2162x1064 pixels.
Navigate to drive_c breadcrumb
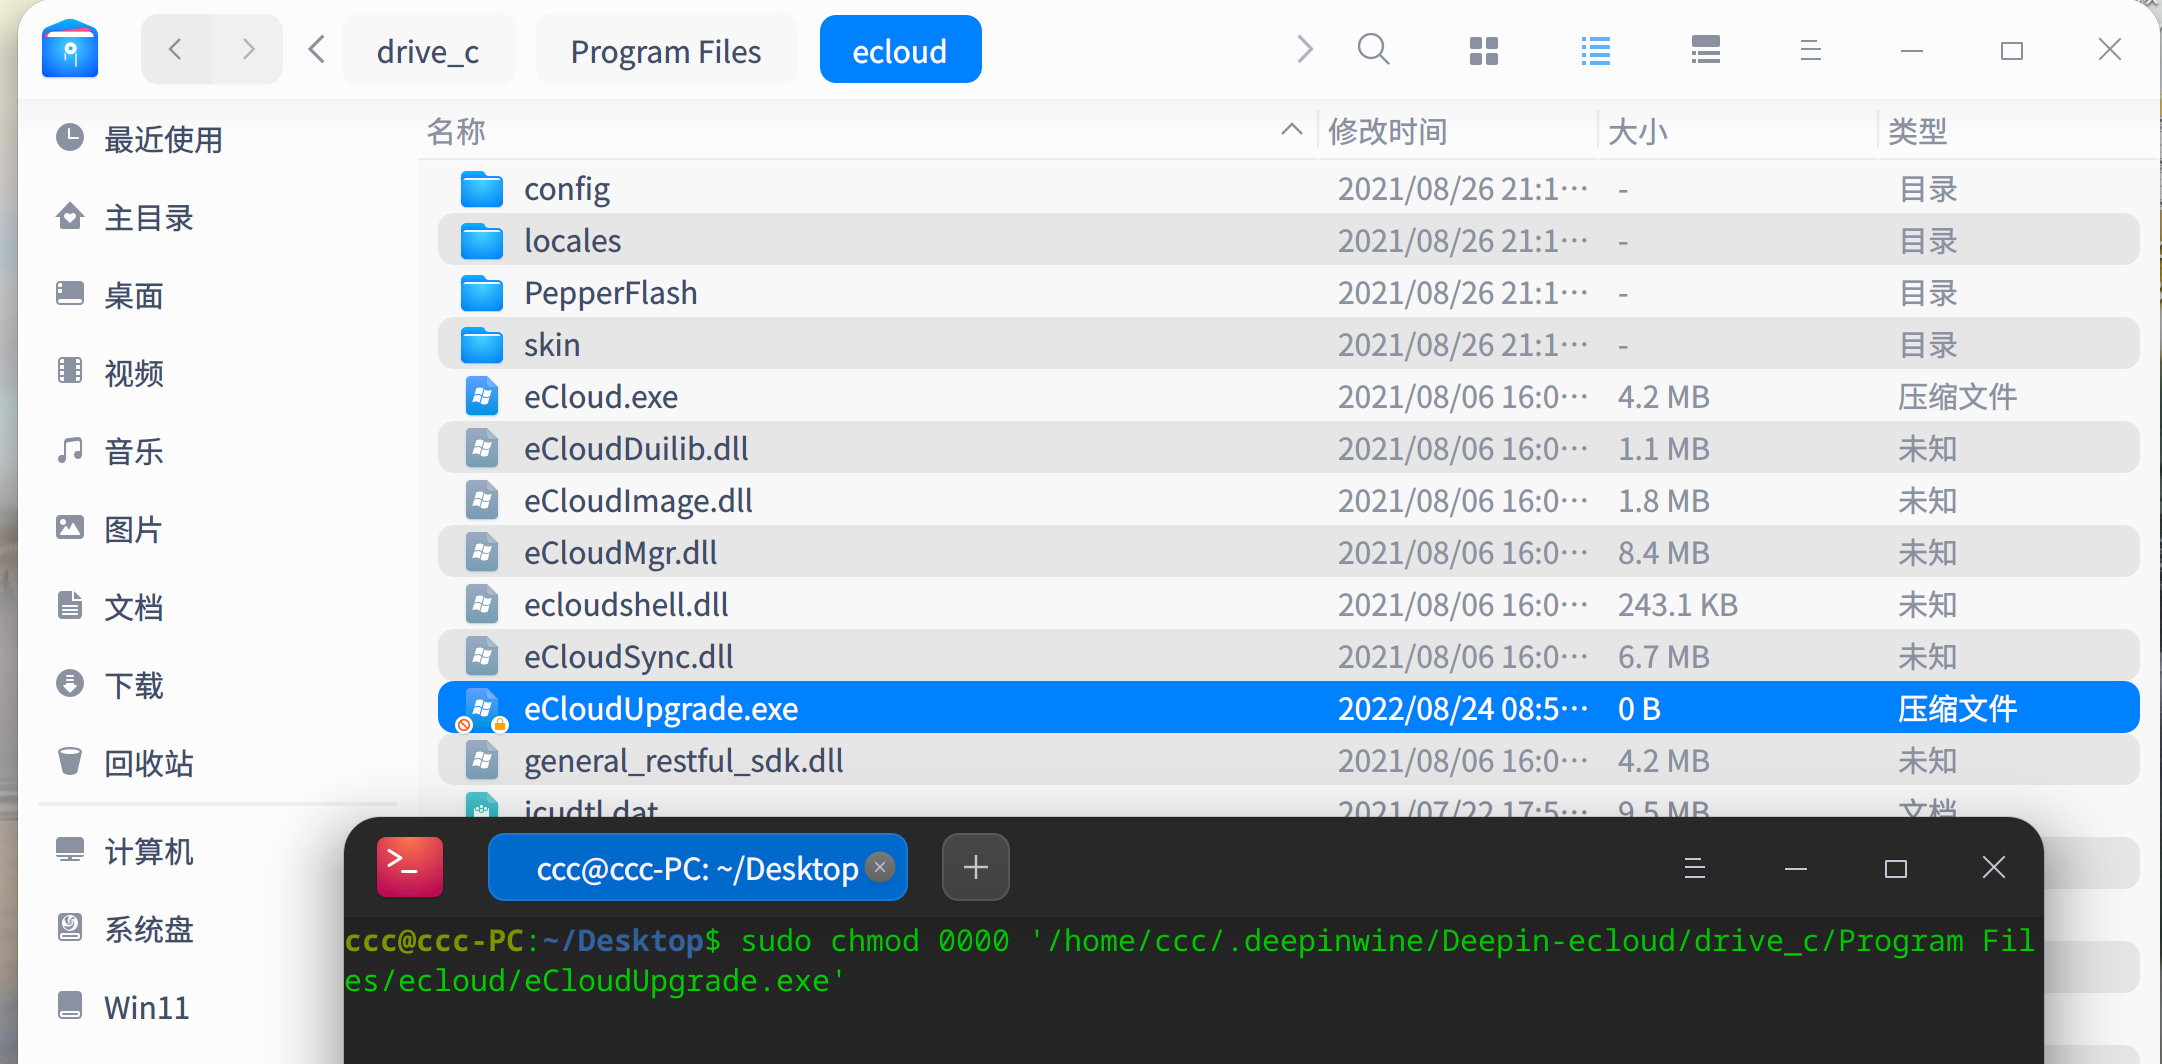(428, 50)
